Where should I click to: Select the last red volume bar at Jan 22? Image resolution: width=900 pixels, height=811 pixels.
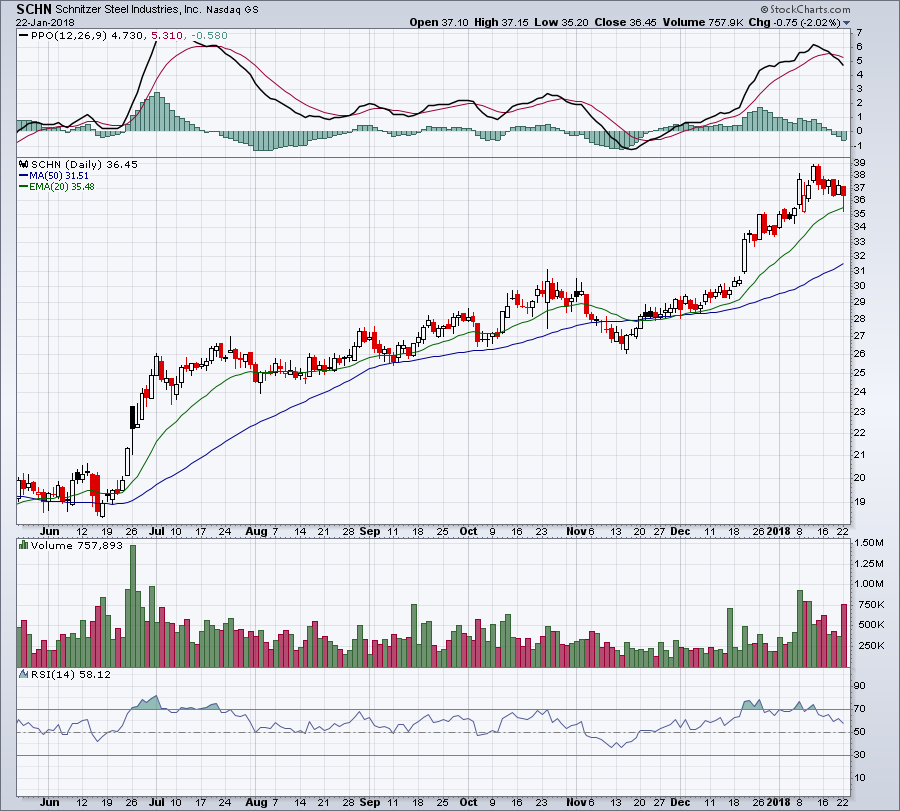(844, 635)
